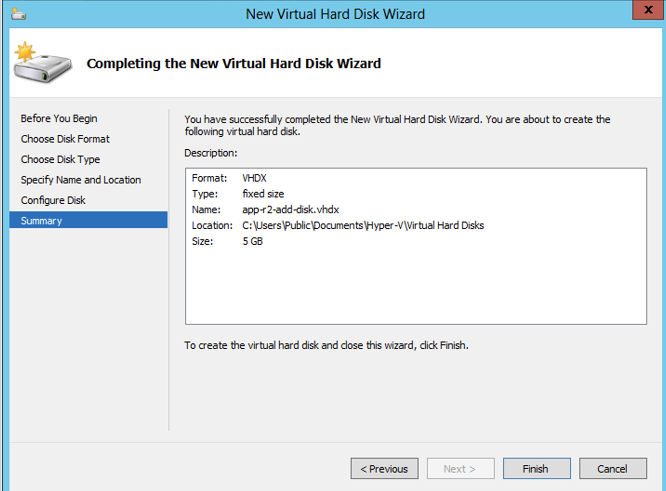
Task: Click the 'fixed size' type value
Action: (x=263, y=194)
